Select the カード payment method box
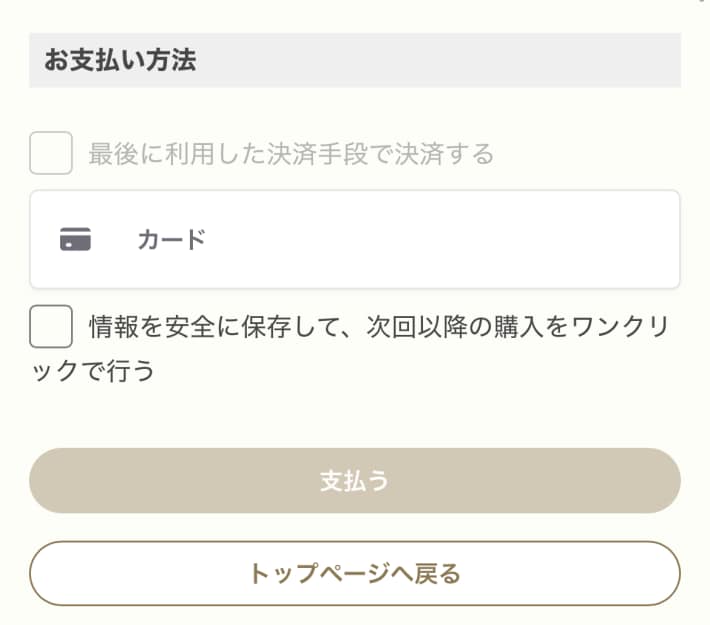 355,239
